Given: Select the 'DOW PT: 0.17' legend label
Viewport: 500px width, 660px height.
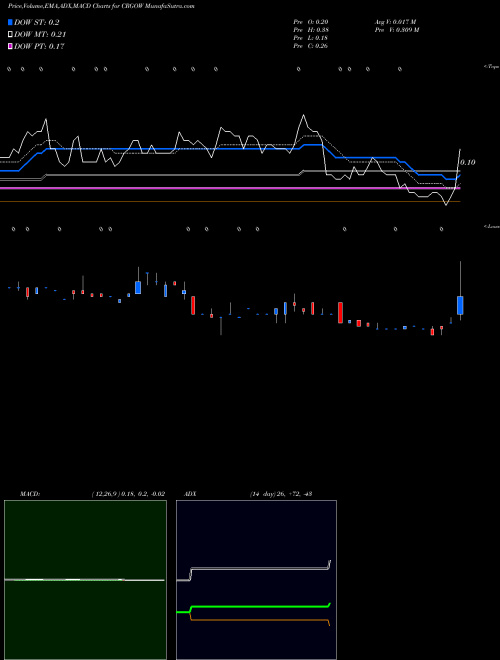Looking at the screenshot, I should coord(39,46).
